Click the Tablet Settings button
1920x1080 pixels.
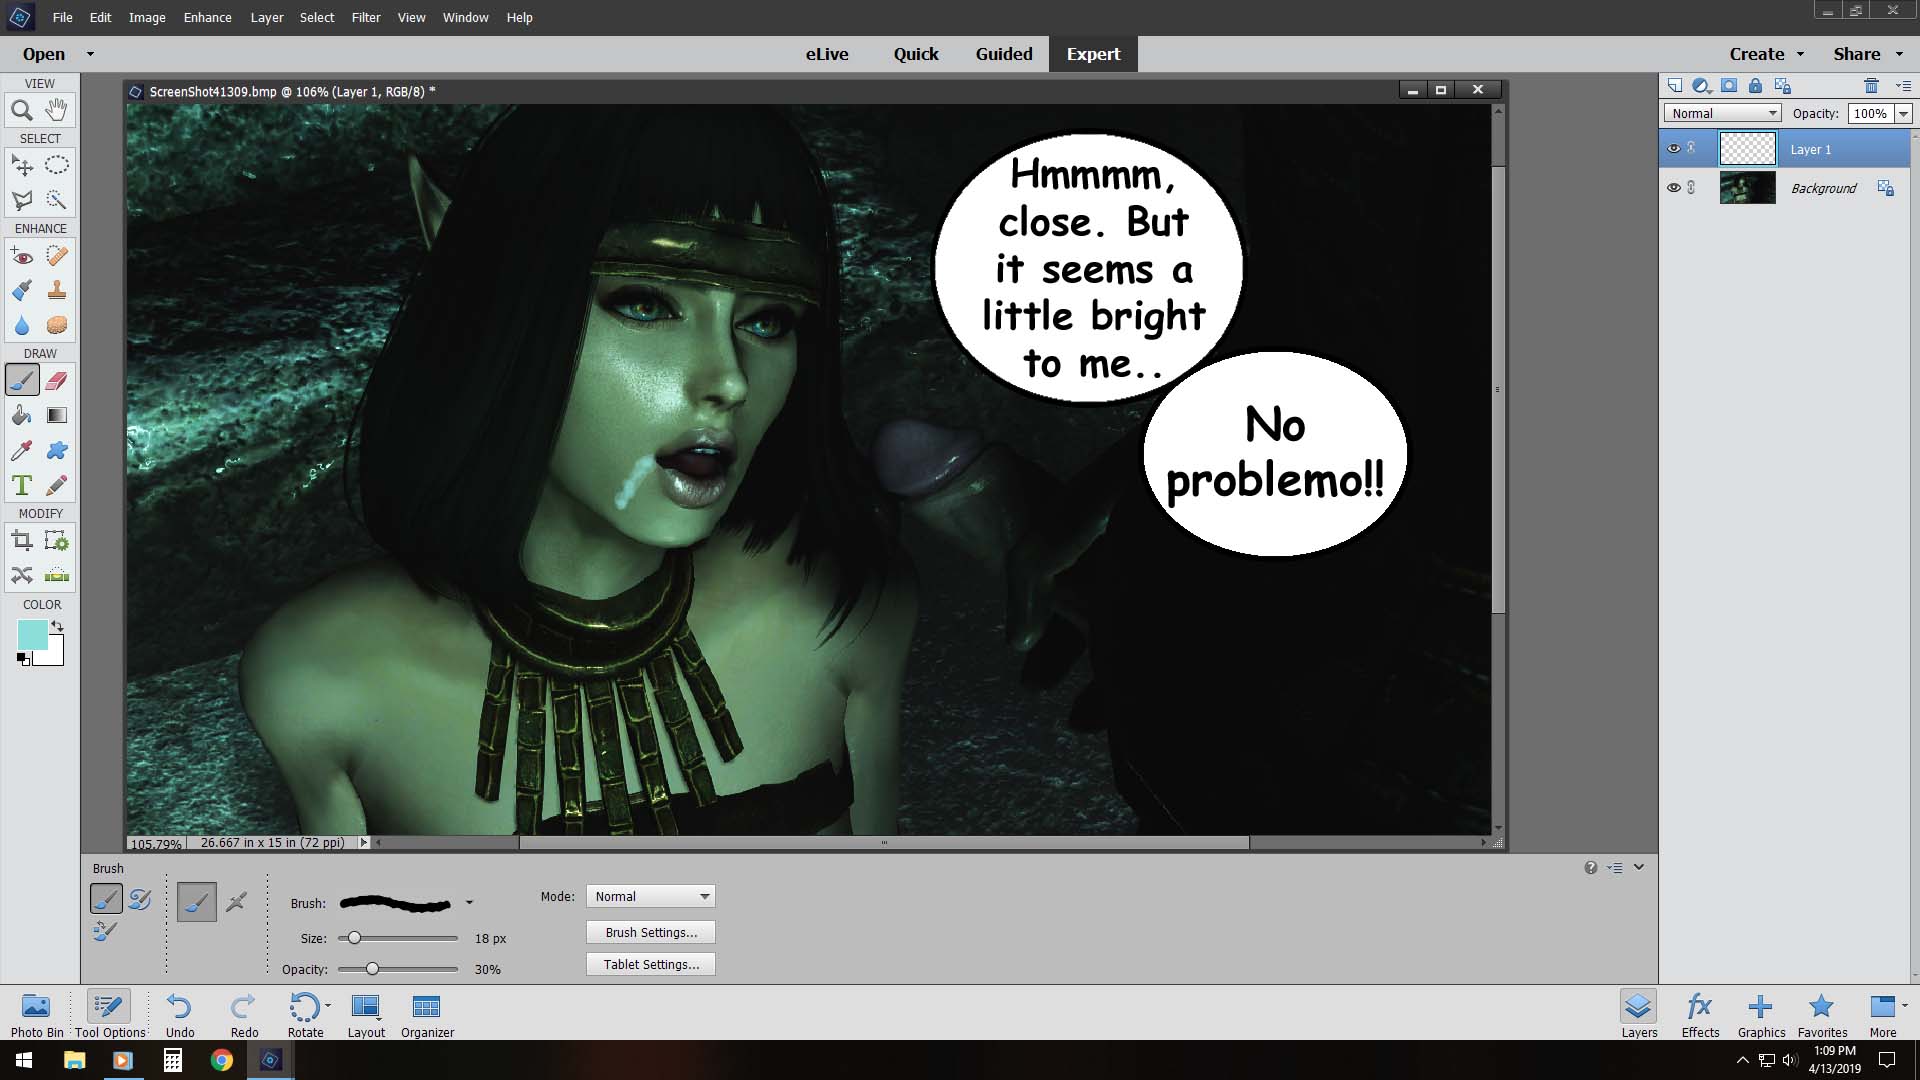point(651,964)
